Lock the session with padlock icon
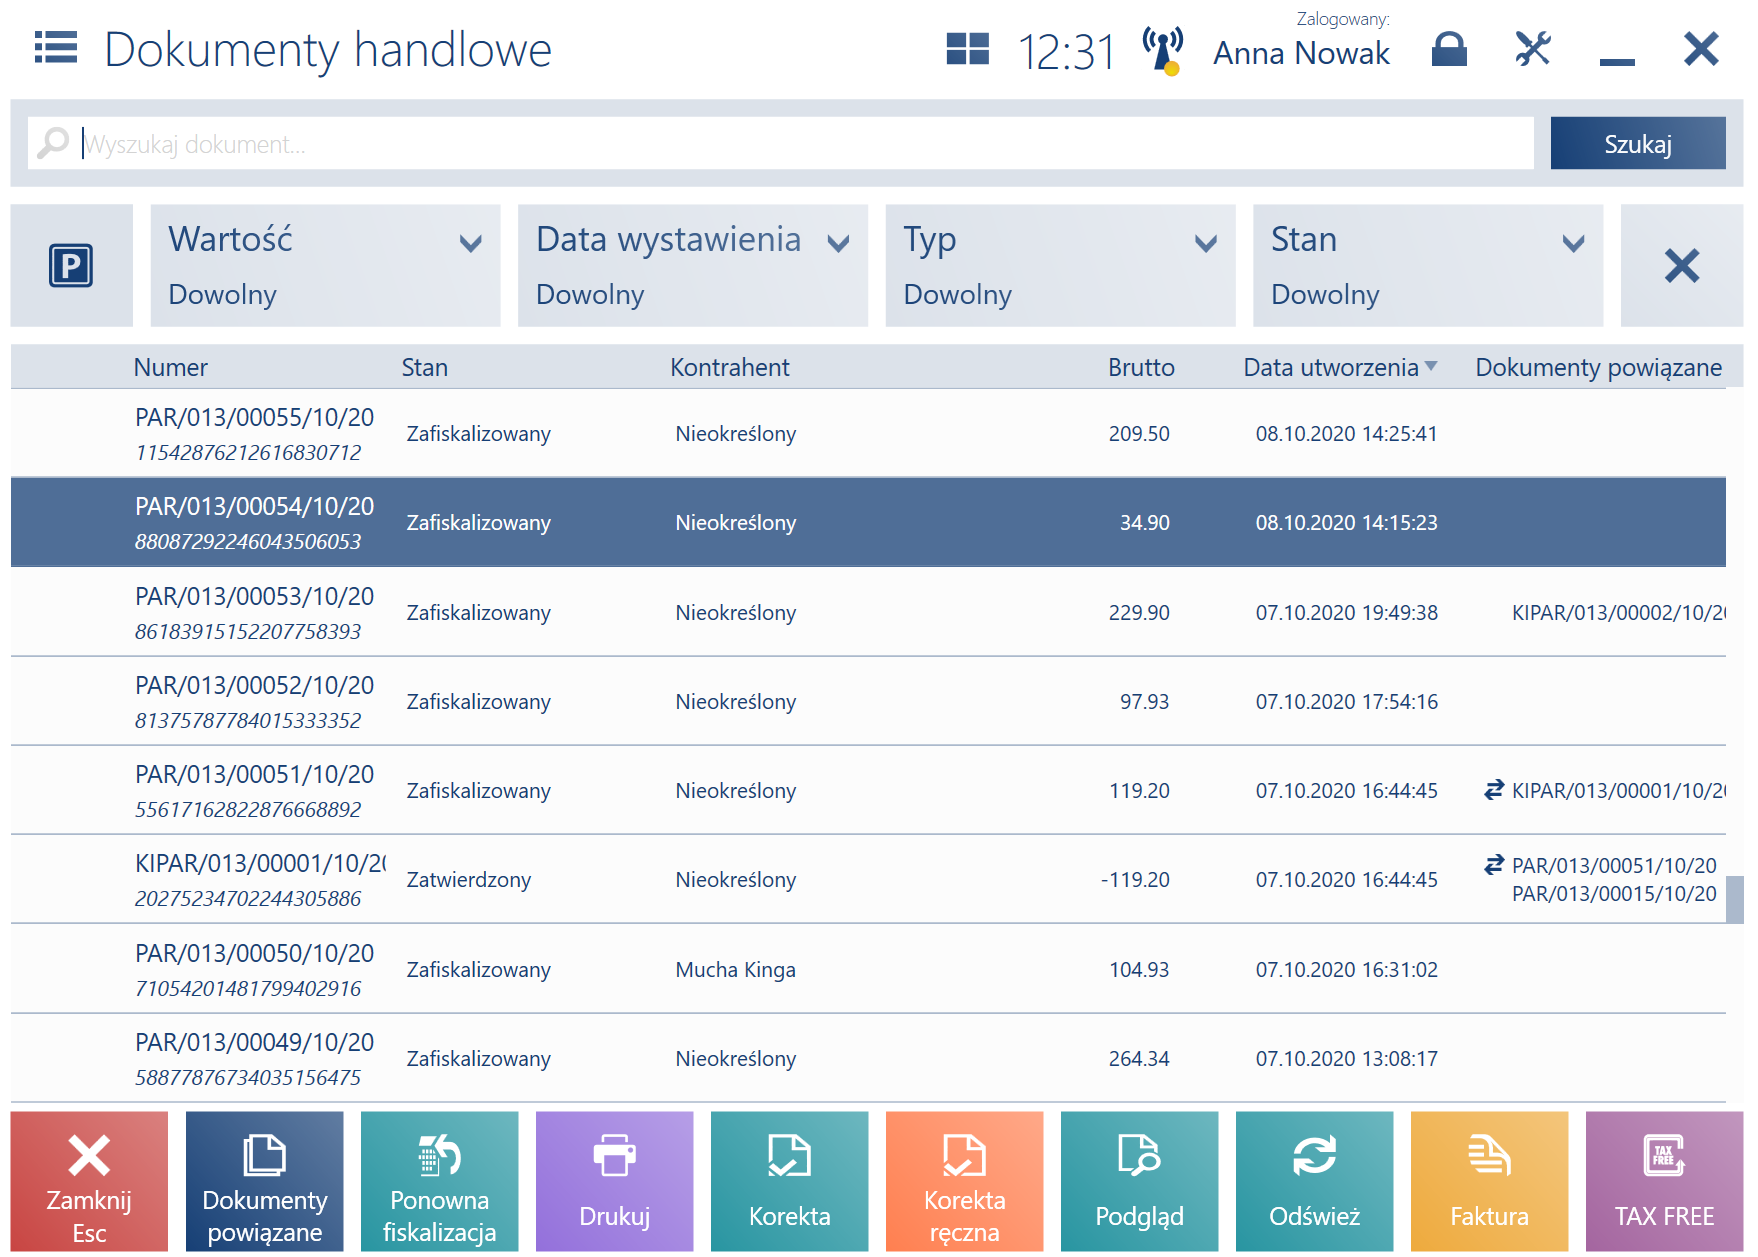 [1449, 48]
